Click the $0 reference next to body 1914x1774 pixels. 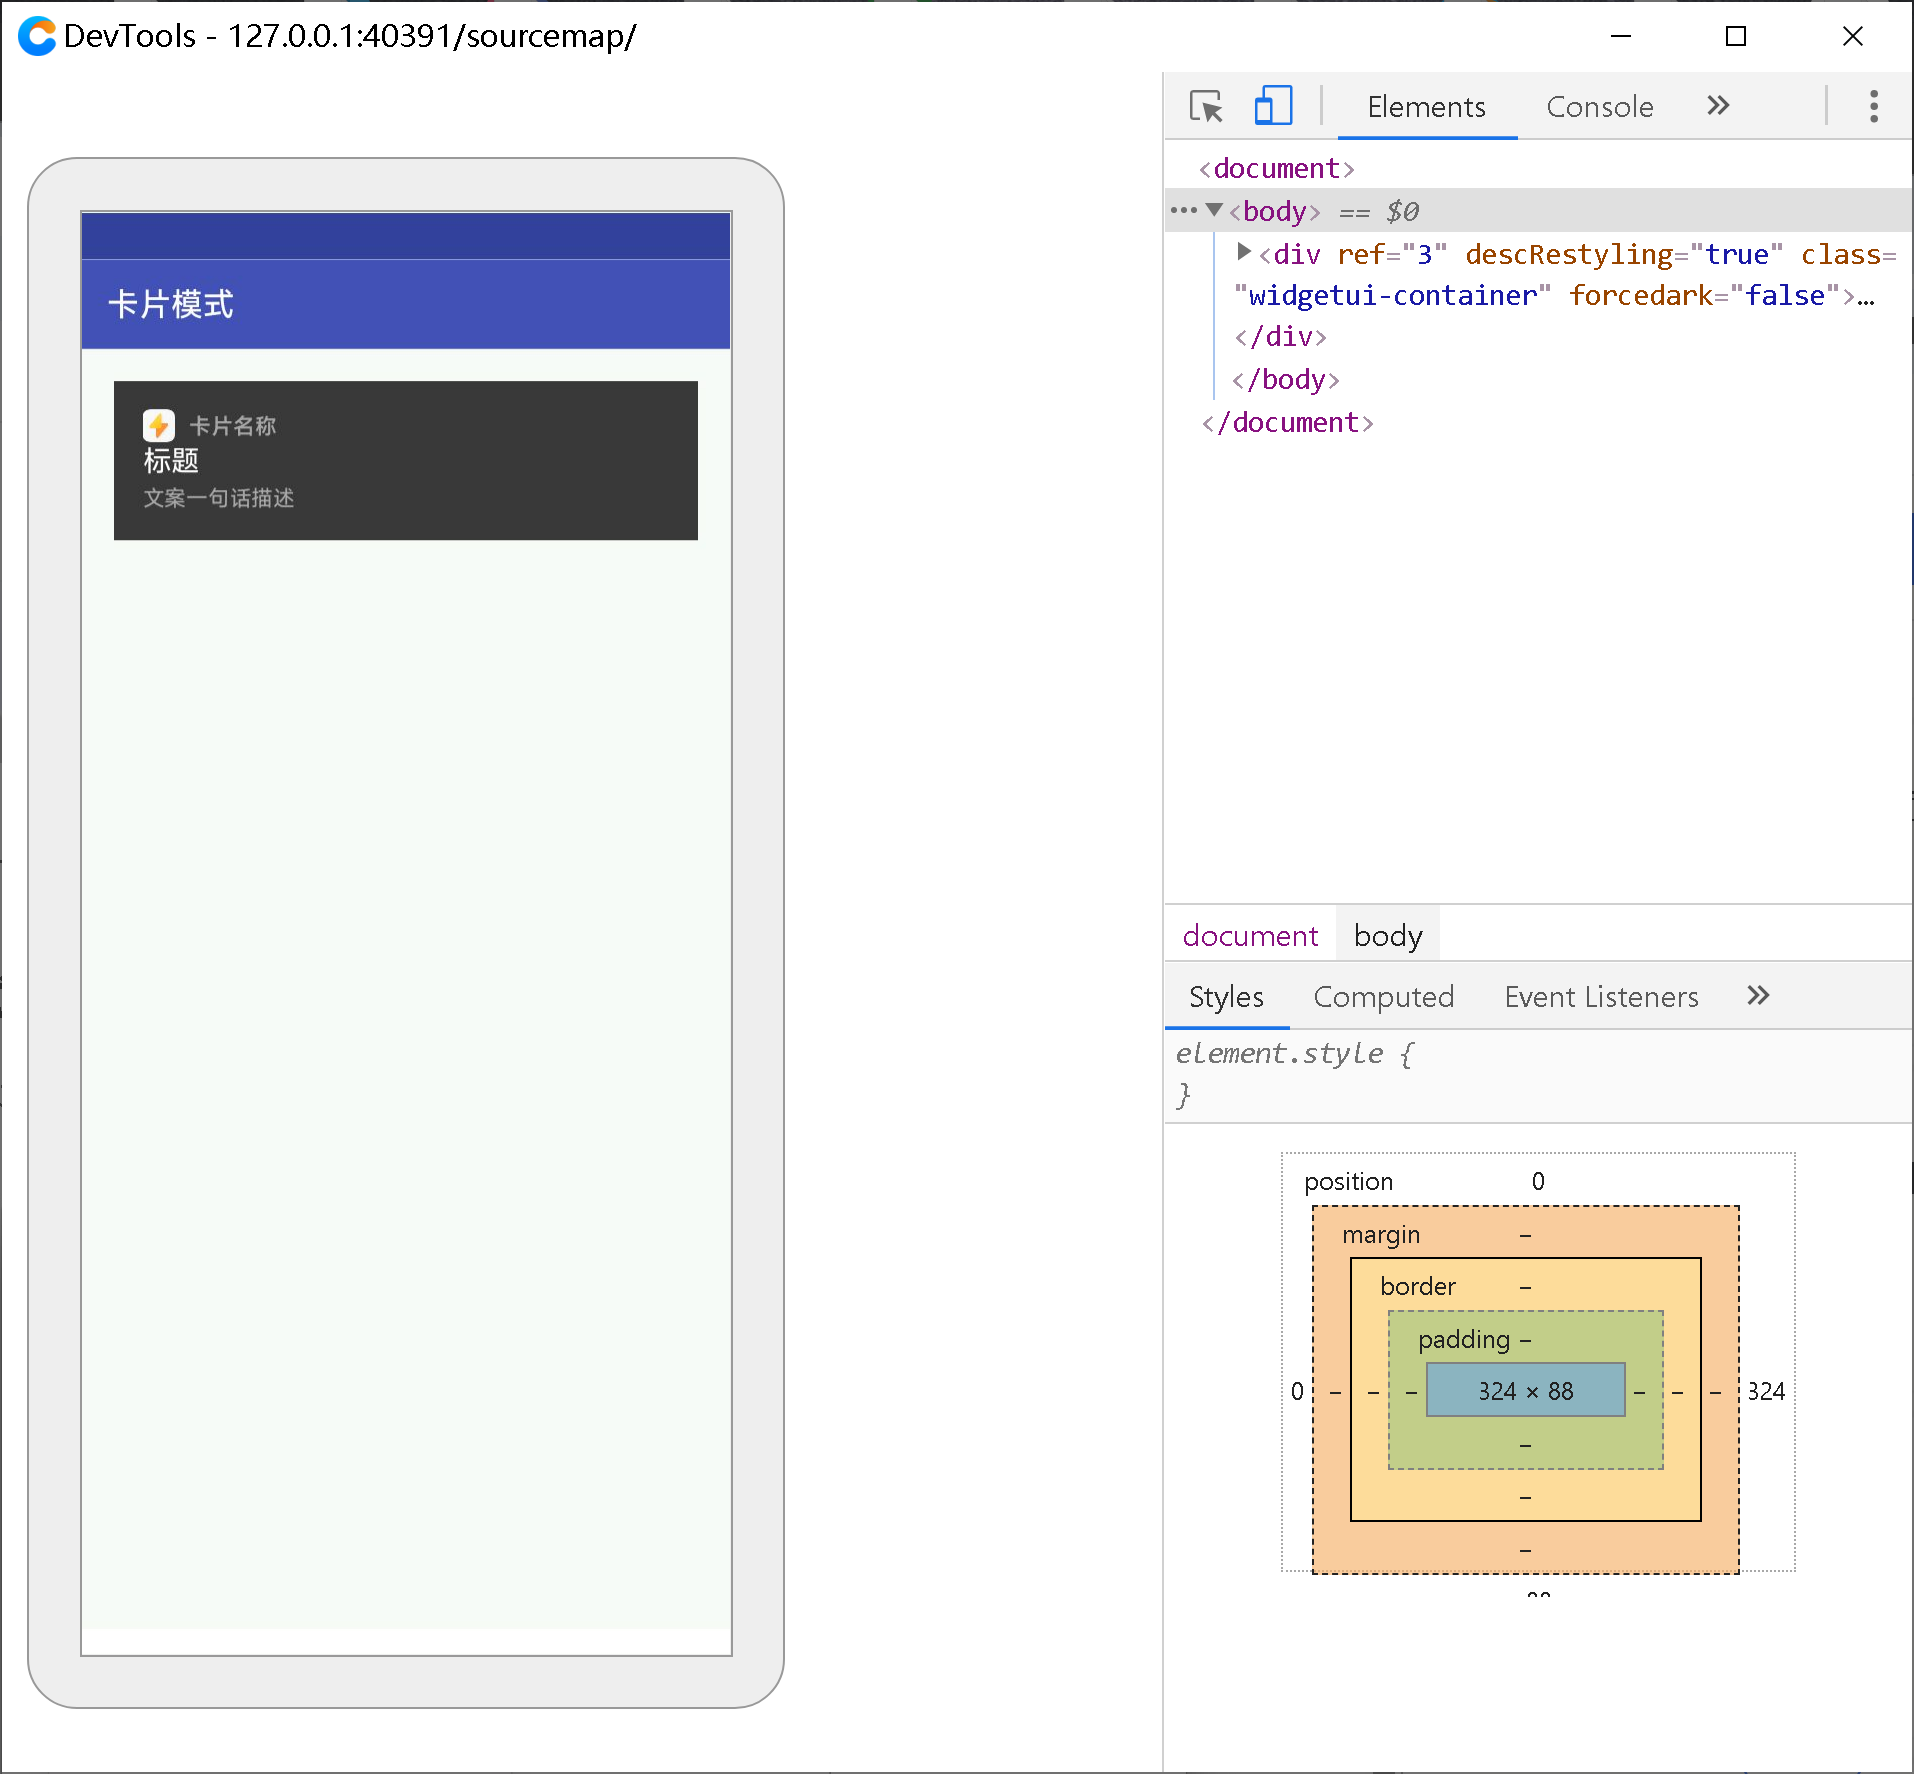(1402, 211)
